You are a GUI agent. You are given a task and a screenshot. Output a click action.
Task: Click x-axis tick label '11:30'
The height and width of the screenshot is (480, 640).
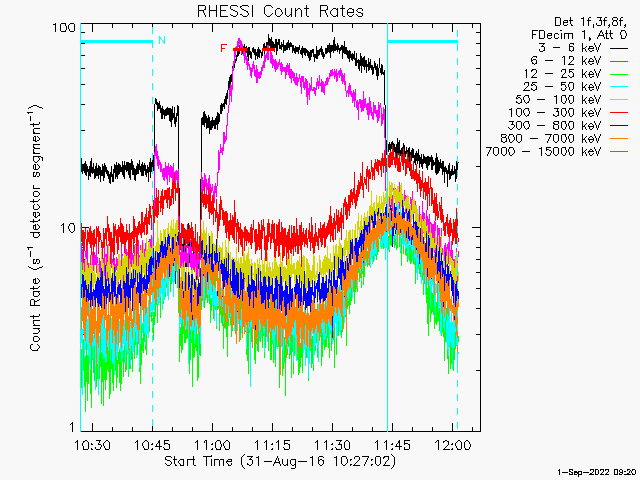pyautogui.click(x=332, y=445)
